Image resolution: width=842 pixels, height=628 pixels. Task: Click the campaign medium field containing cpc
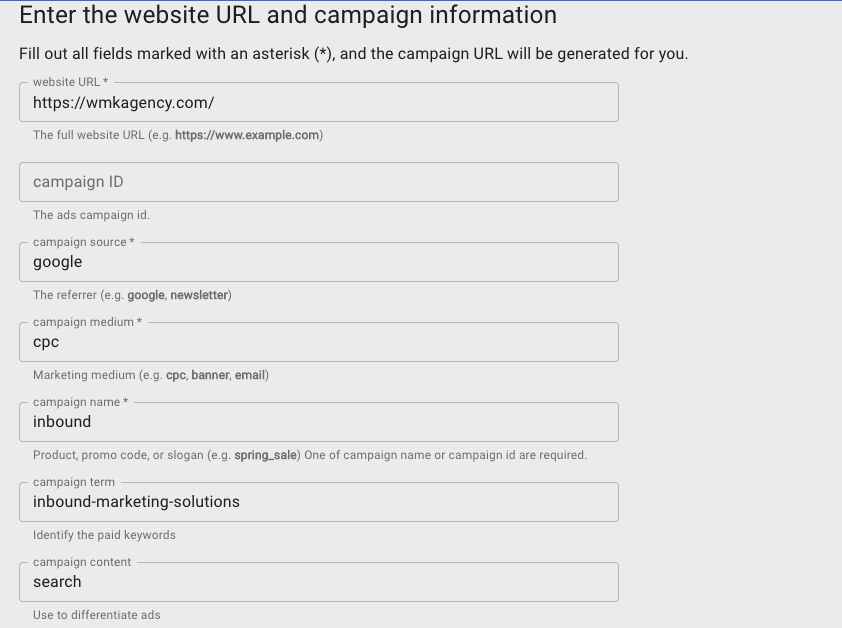click(x=318, y=341)
